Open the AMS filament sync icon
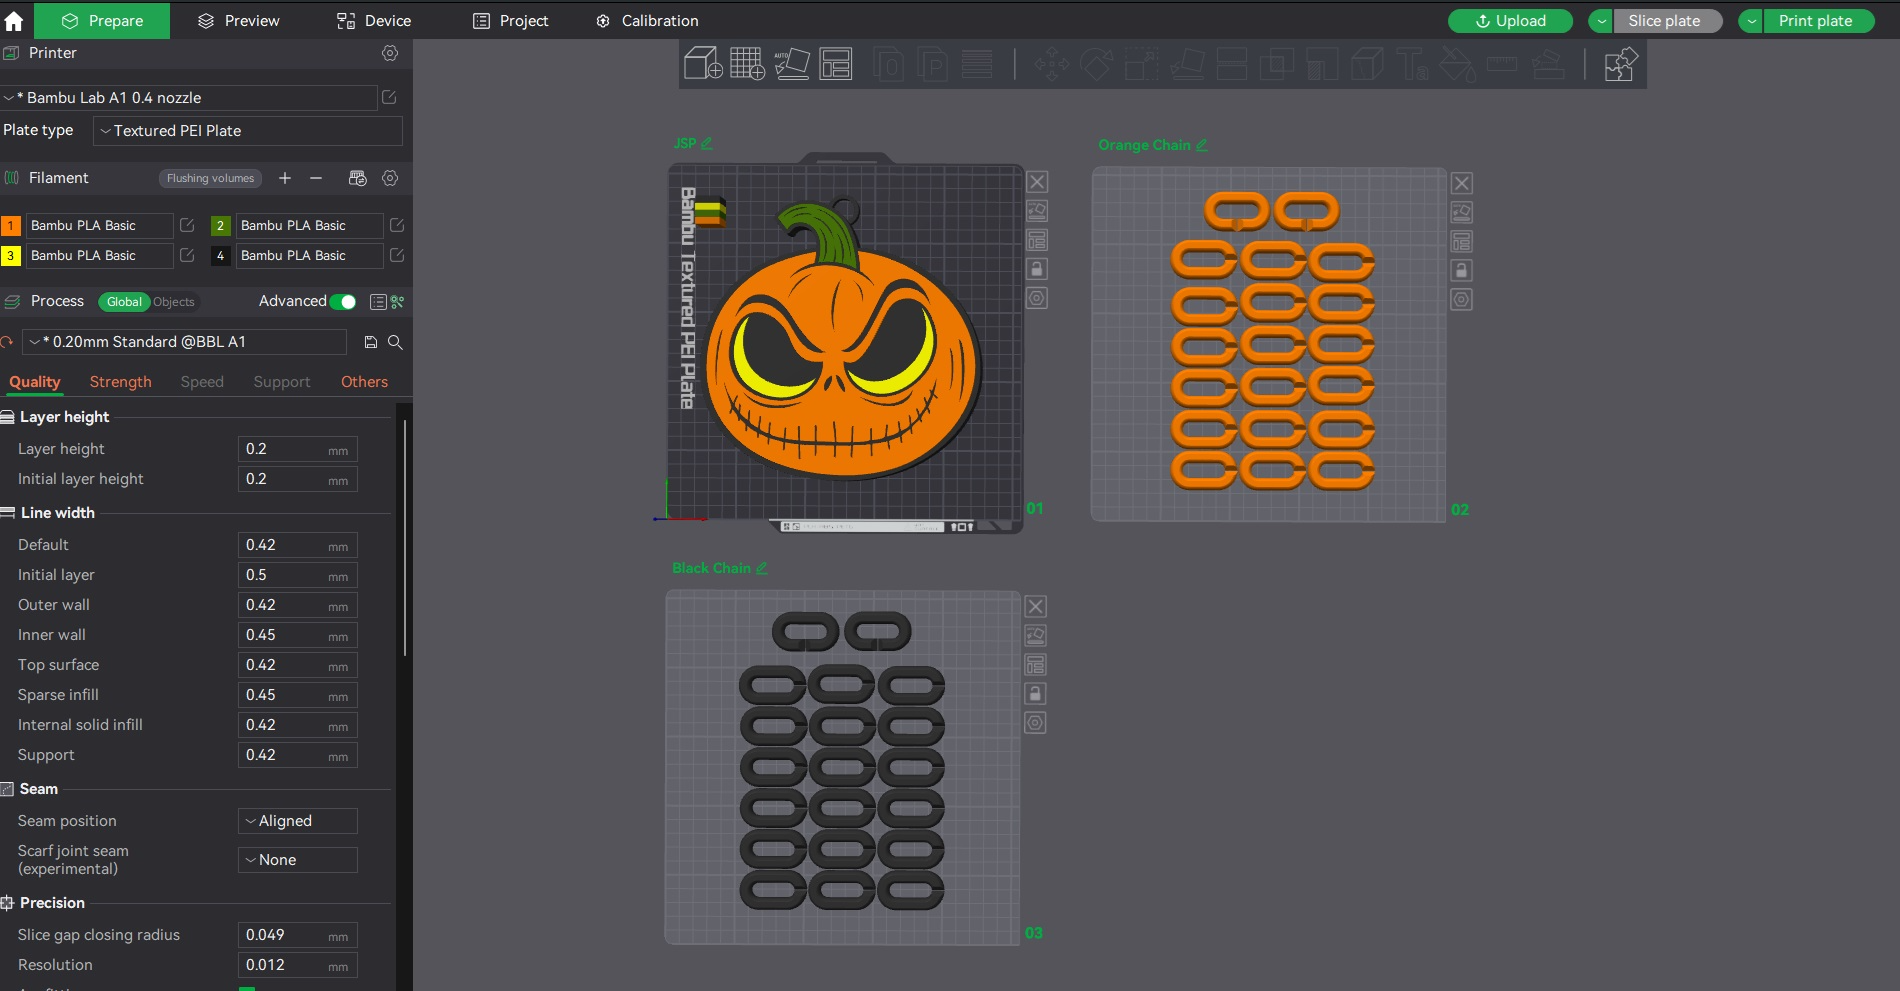The image size is (1900, 991). (x=357, y=178)
